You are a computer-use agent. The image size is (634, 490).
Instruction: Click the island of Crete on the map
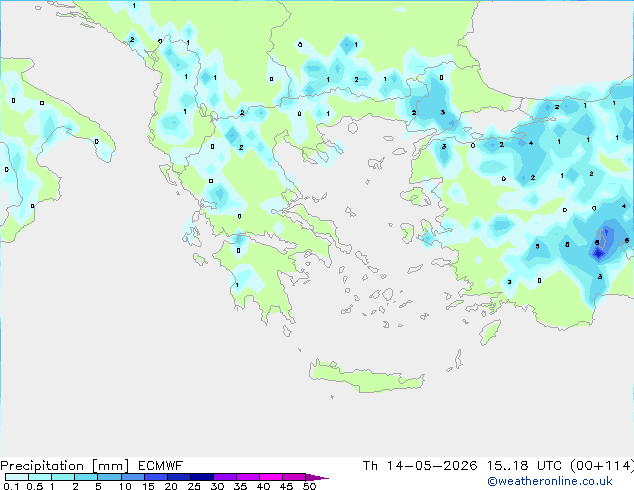tap(366, 377)
